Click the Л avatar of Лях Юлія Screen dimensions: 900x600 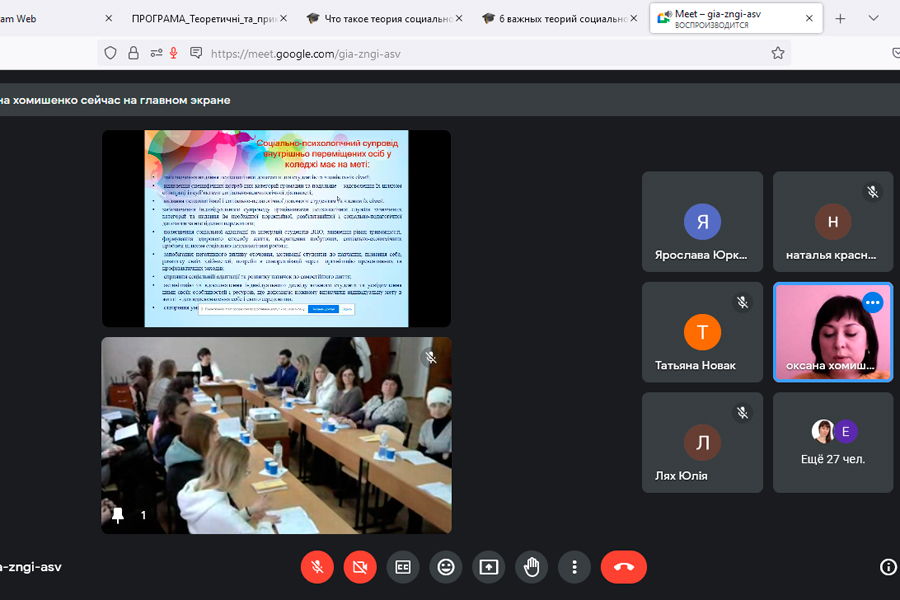(x=703, y=443)
